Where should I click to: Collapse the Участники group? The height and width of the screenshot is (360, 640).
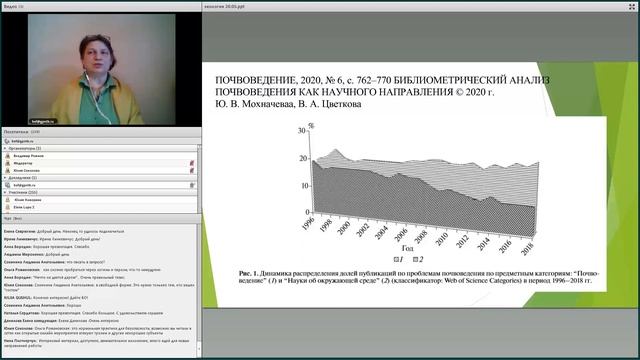point(5,192)
